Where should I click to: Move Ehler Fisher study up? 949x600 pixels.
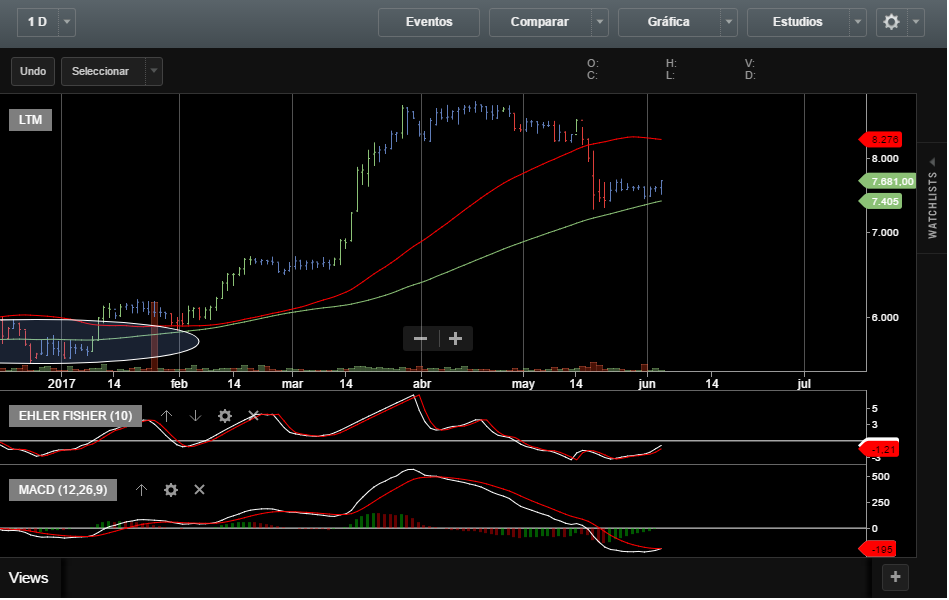(x=167, y=415)
